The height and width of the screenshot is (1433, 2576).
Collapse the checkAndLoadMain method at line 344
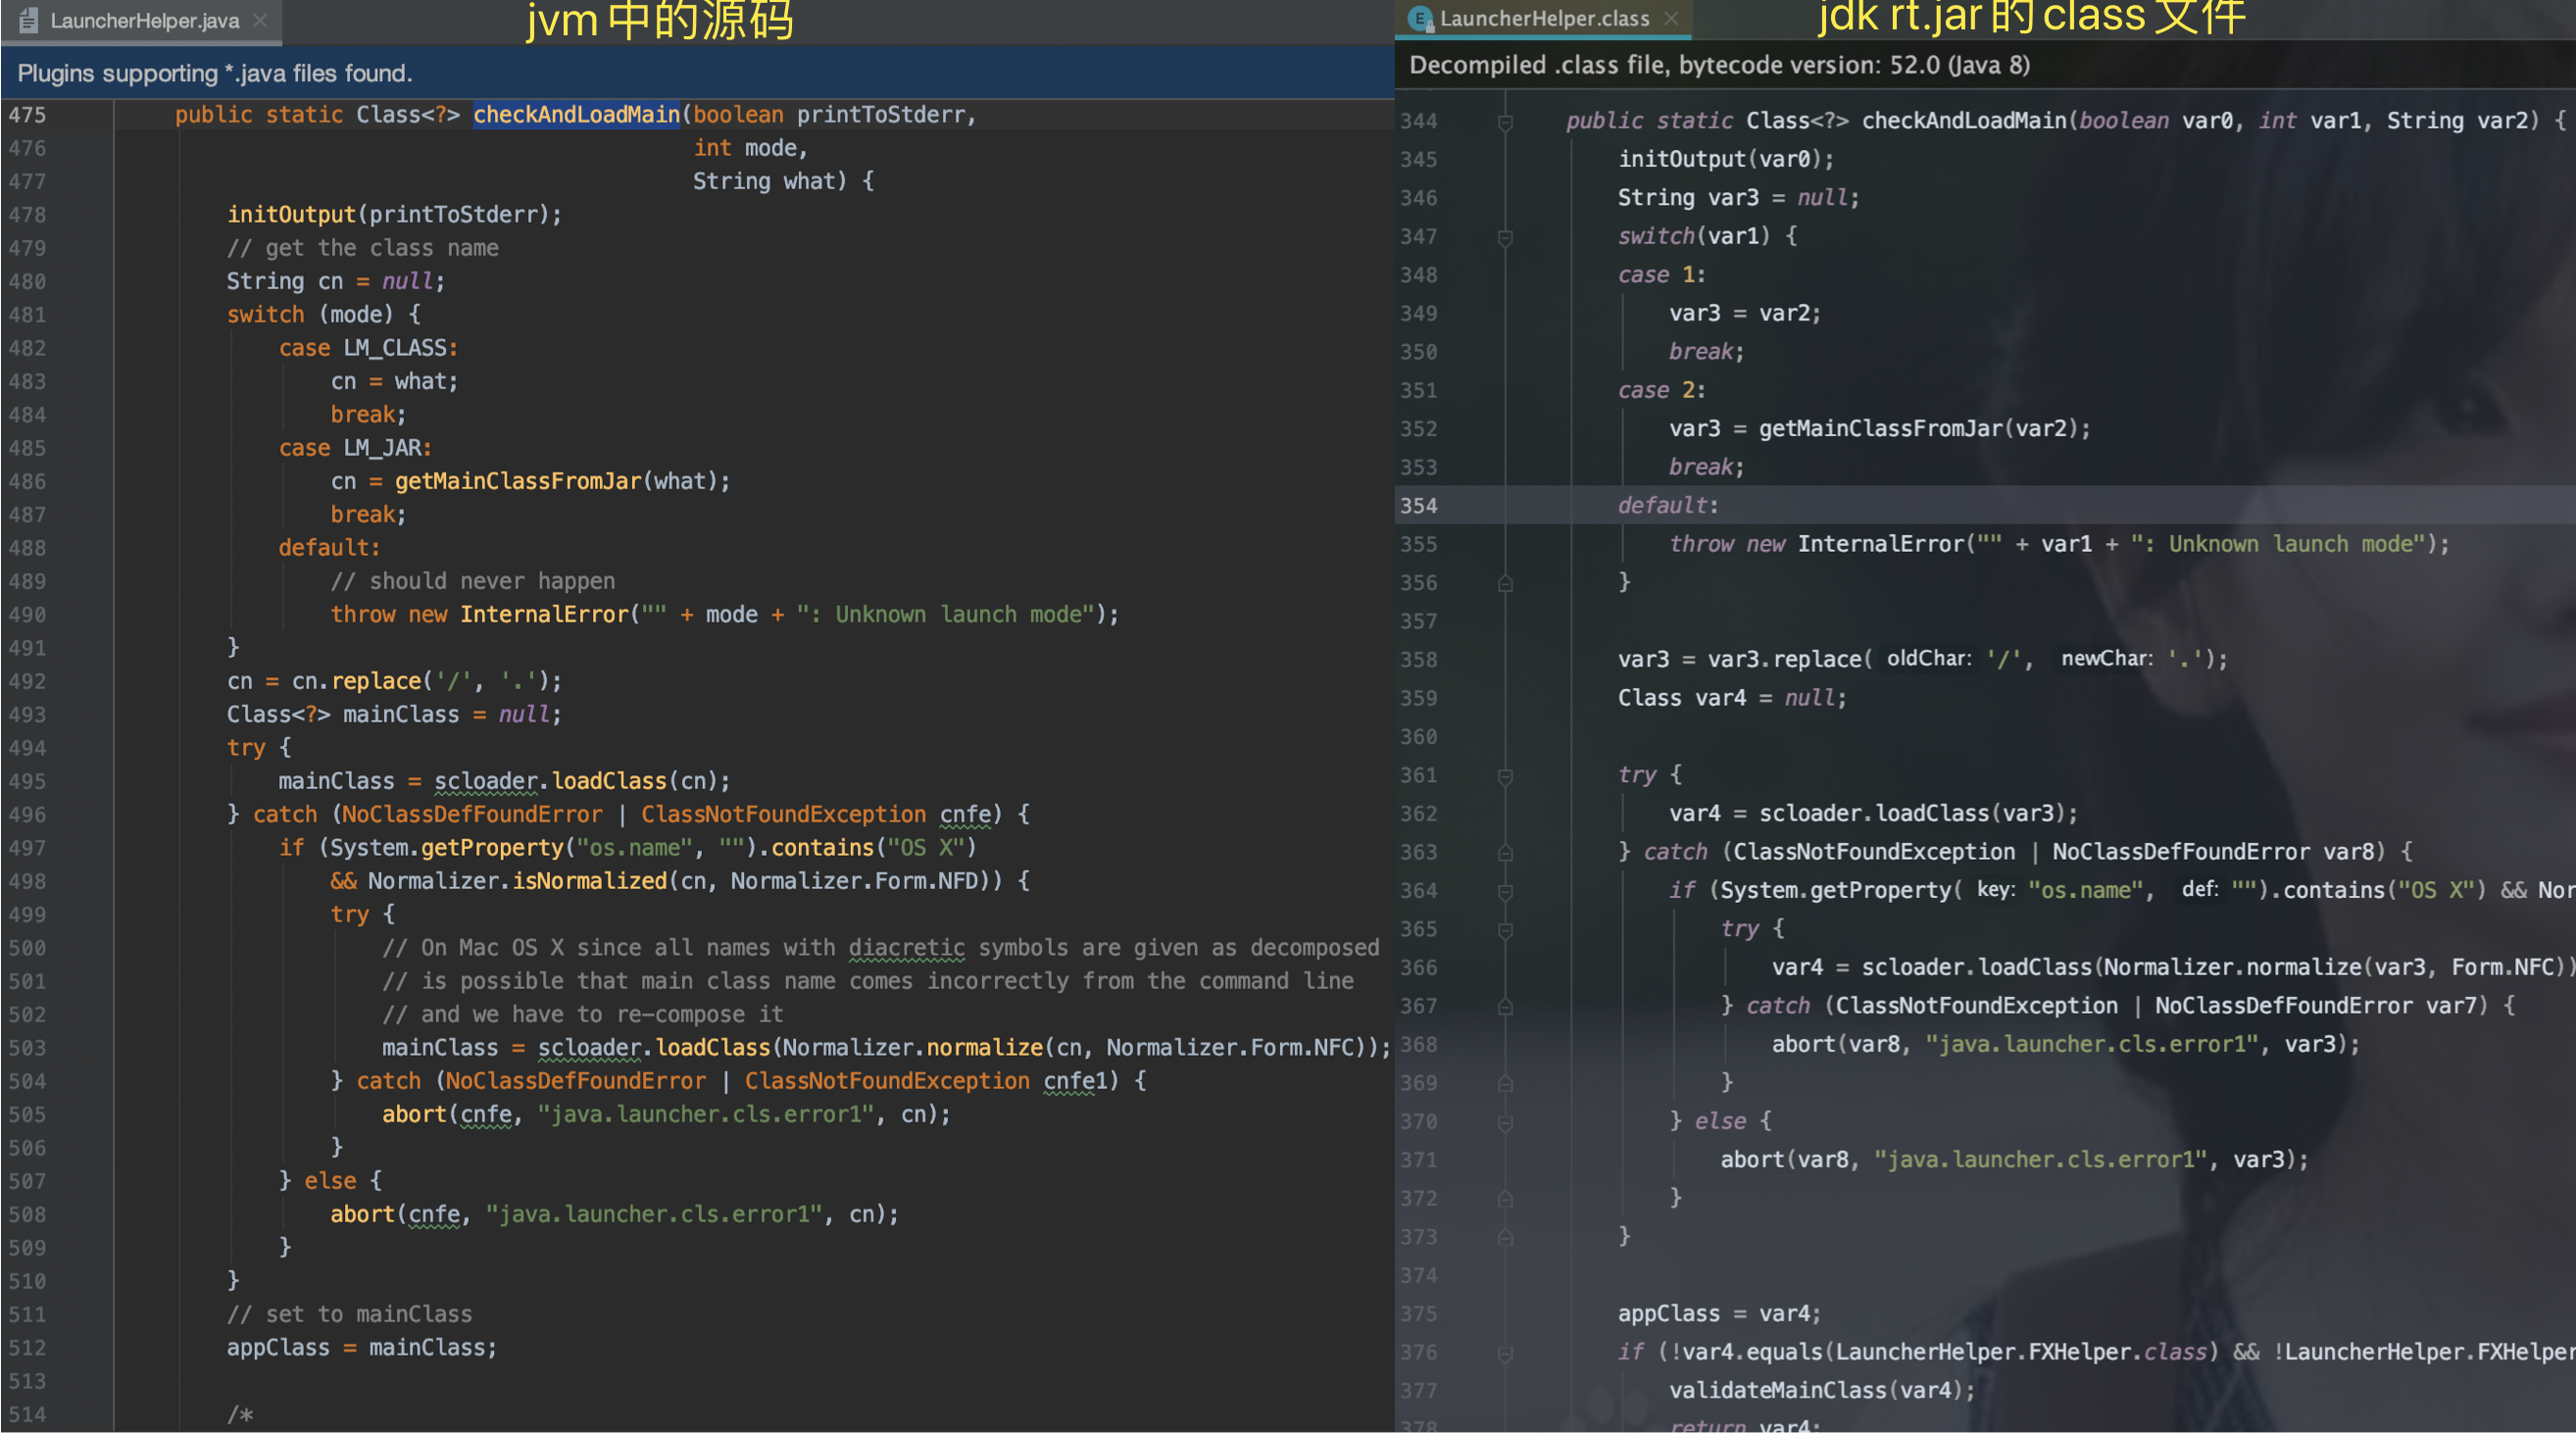pyautogui.click(x=1505, y=121)
